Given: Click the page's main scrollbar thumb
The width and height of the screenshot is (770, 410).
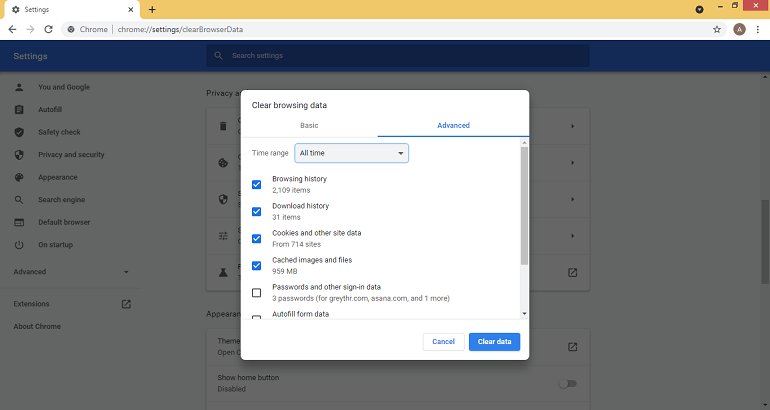Looking at the screenshot, I should tap(765, 242).
